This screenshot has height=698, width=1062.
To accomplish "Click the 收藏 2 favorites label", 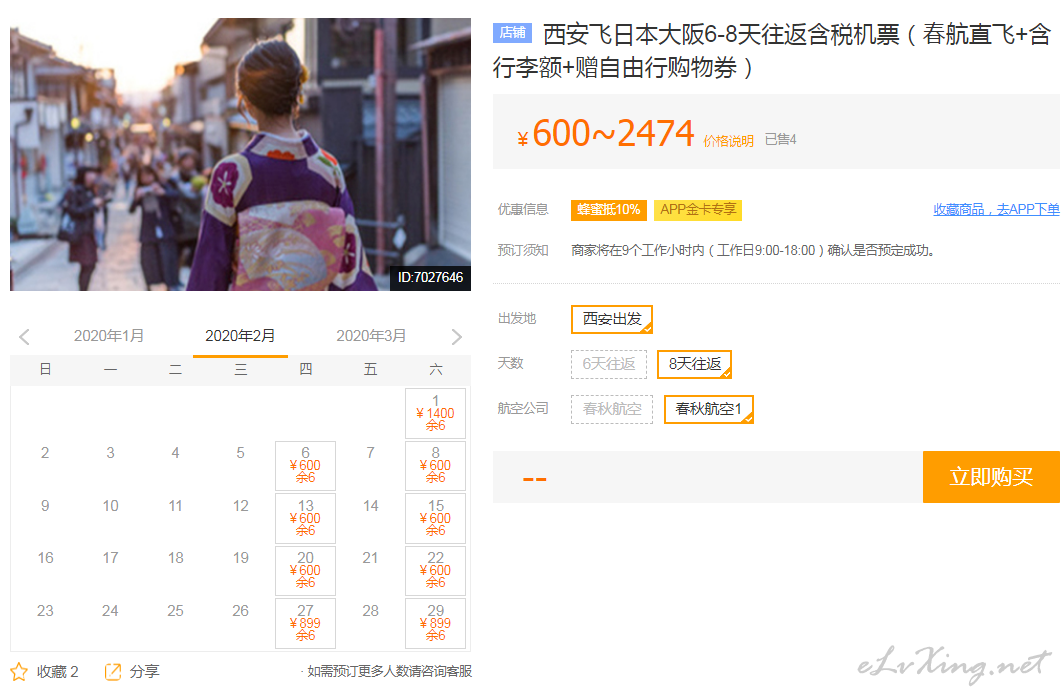I will pos(58,672).
